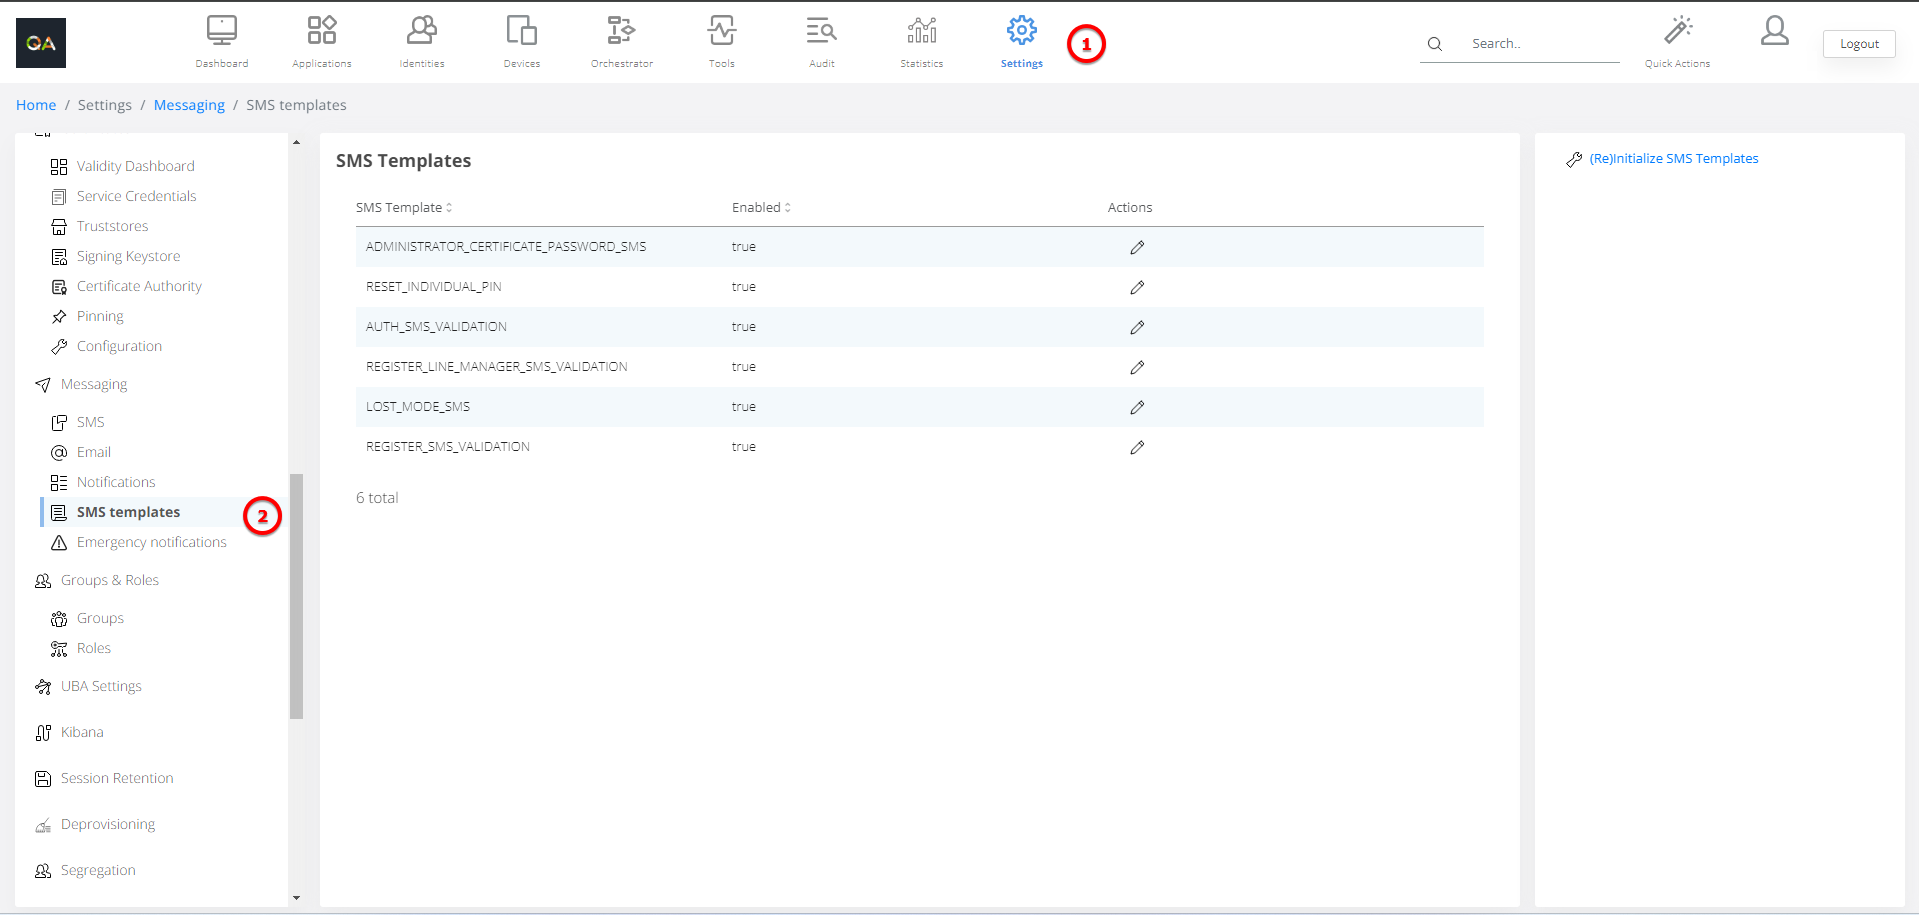Expand Groups & Roles sidebar section
This screenshot has height=915, width=1919.
[109, 581]
